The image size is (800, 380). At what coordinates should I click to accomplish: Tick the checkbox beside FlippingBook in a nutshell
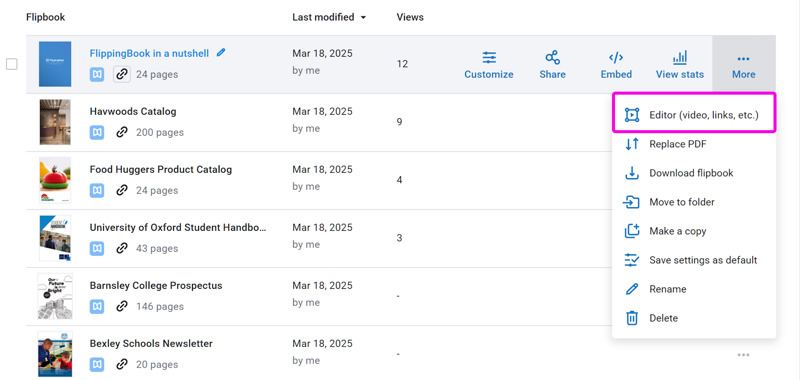[x=12, y=64]
